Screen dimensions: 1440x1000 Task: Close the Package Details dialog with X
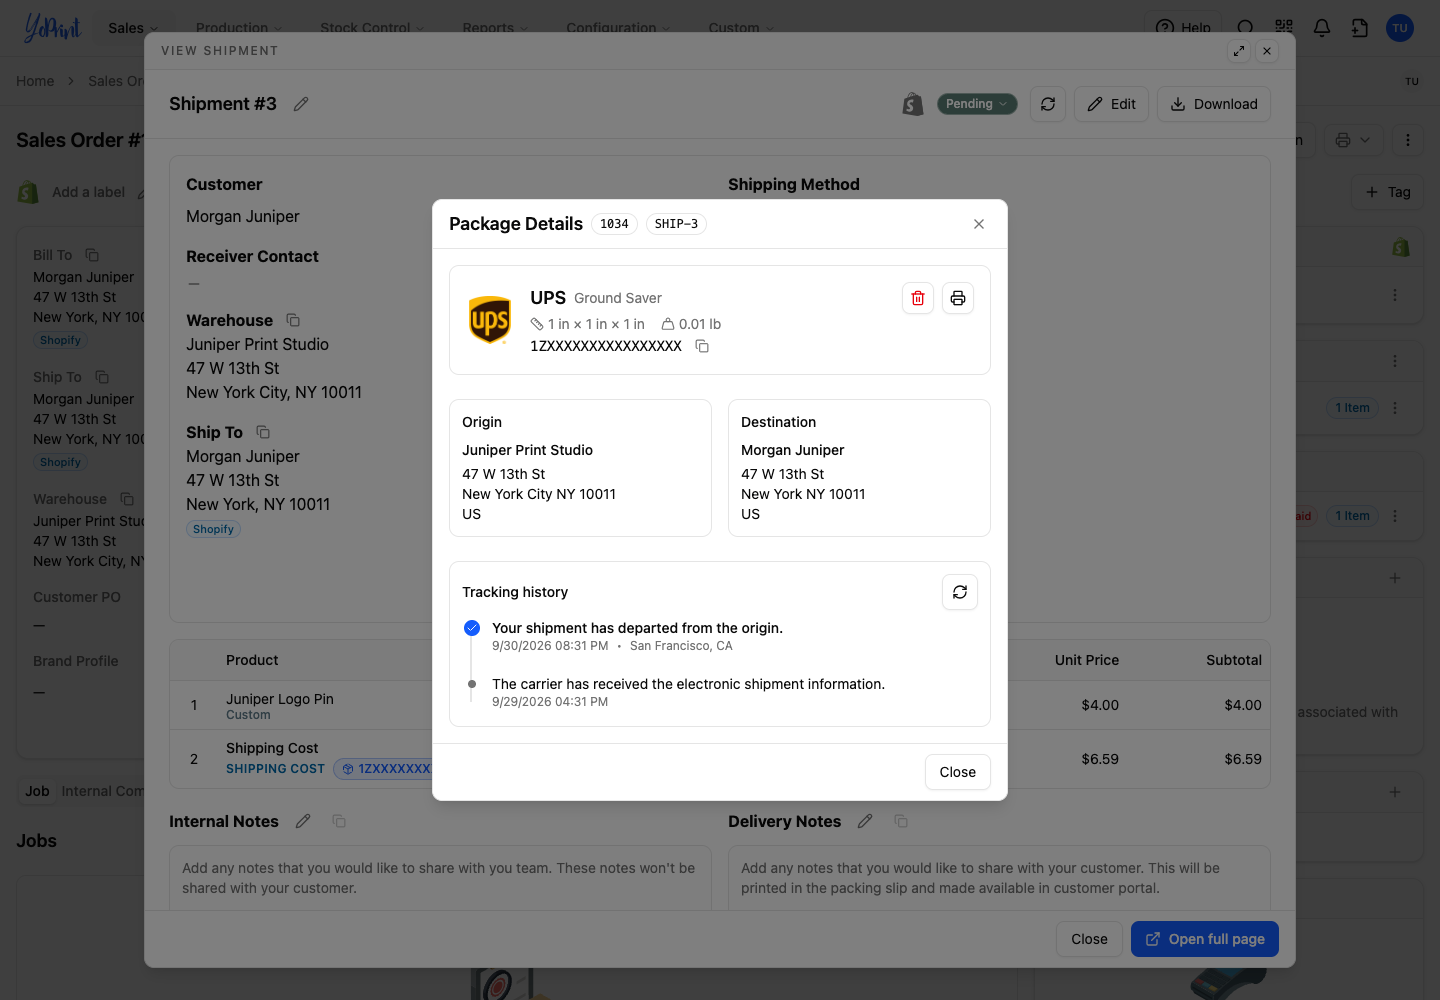pos(979,224)
